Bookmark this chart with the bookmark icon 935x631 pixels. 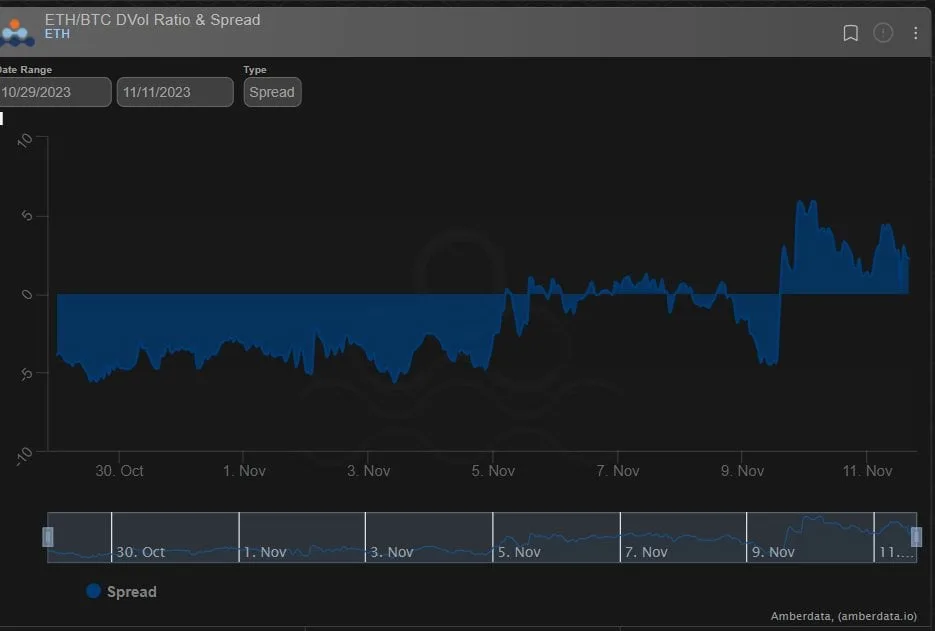pos(850,33)
